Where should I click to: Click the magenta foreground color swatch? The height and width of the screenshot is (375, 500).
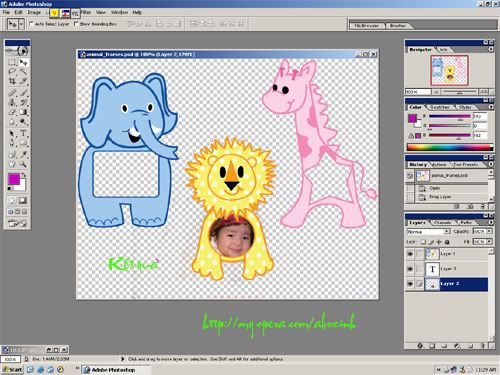tap(14, 179)
